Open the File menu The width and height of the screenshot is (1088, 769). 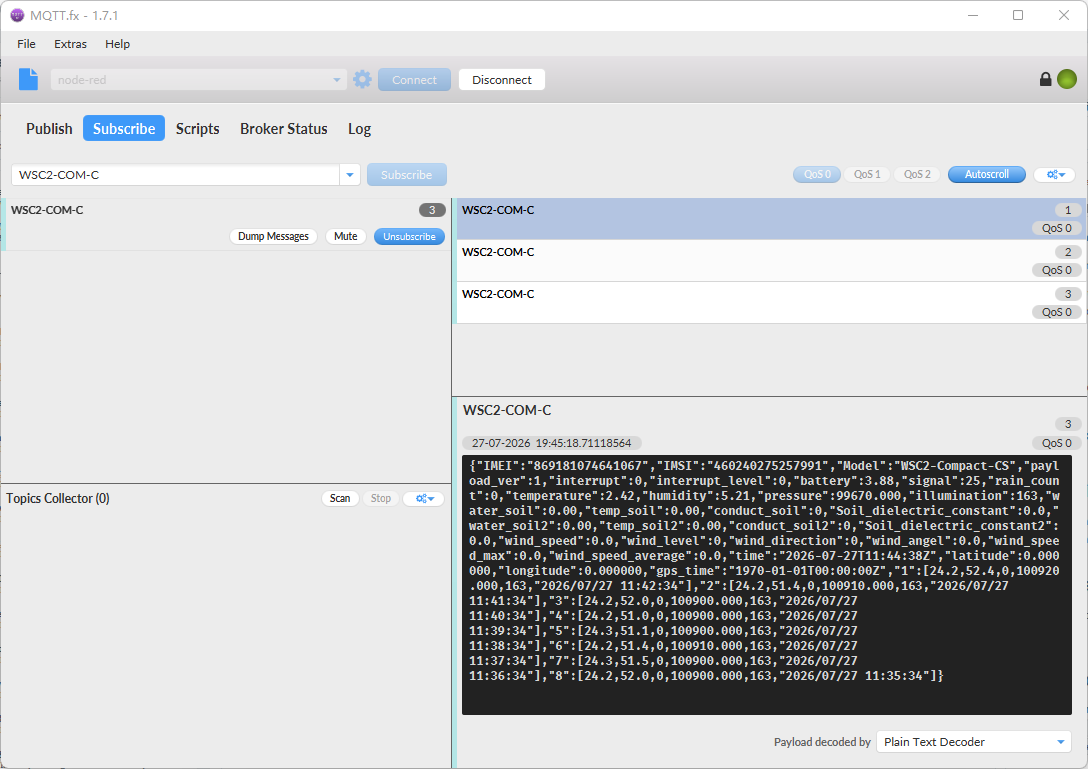point(26,44)
